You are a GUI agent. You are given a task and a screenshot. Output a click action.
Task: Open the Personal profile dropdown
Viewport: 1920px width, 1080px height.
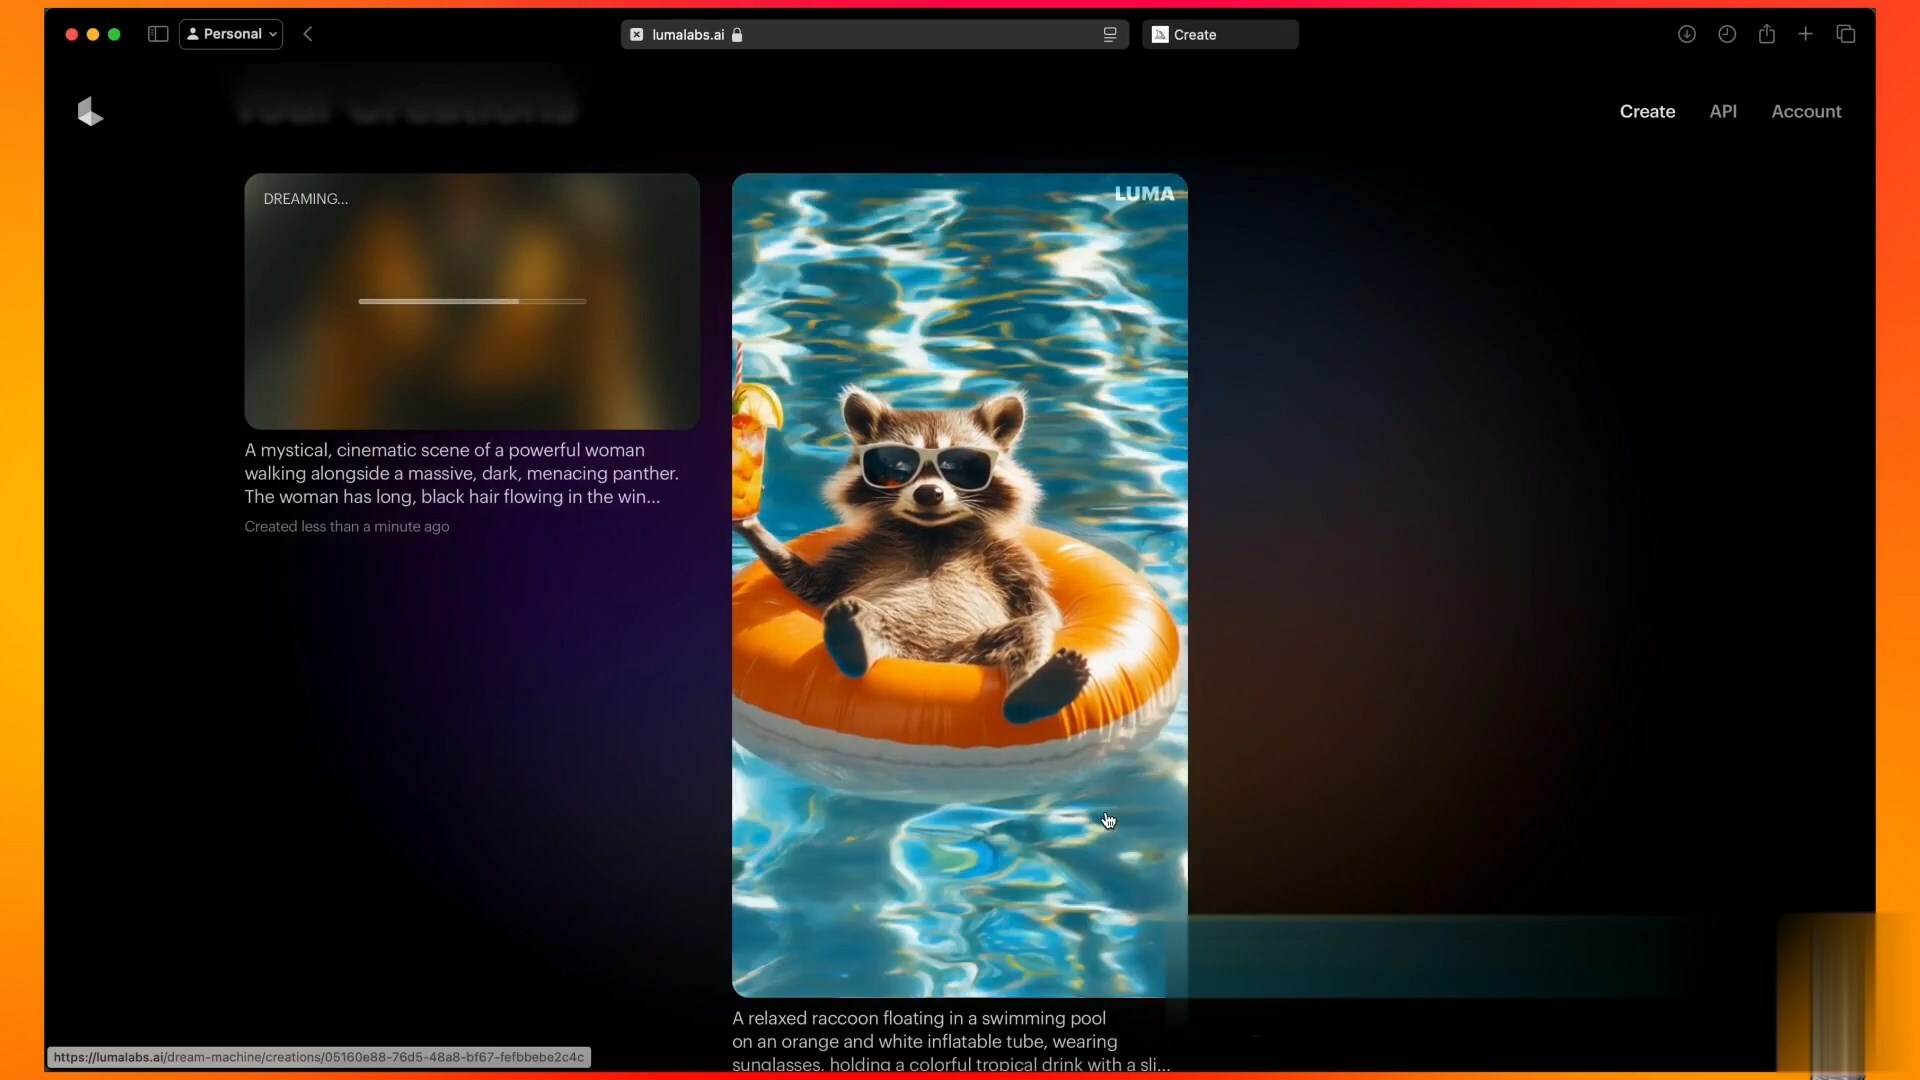coord(231,34)
